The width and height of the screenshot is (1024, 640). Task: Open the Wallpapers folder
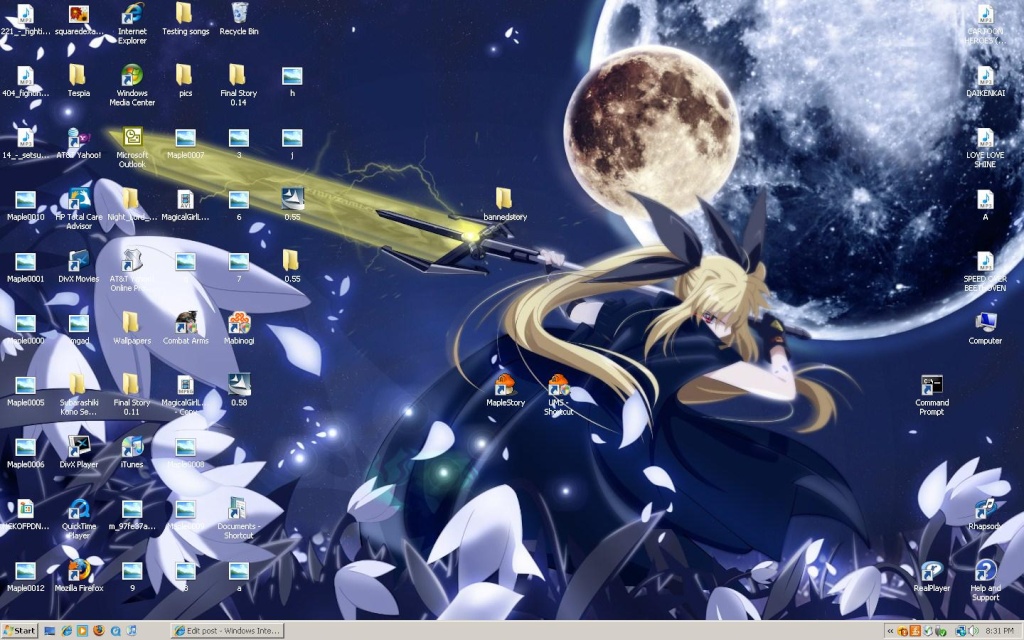tap(132, 328)
